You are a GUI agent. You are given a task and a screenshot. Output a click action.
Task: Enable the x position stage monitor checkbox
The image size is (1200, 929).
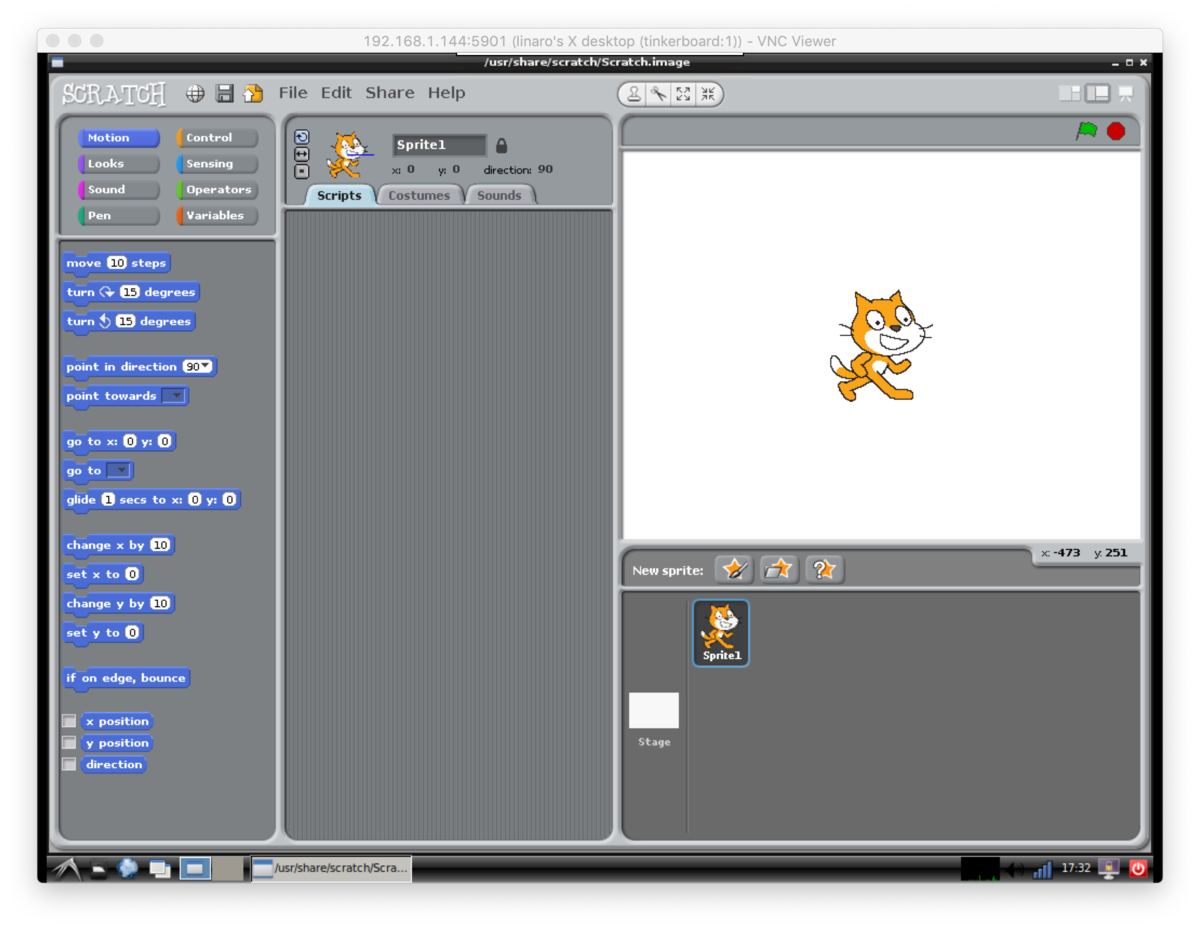point(69,721)
